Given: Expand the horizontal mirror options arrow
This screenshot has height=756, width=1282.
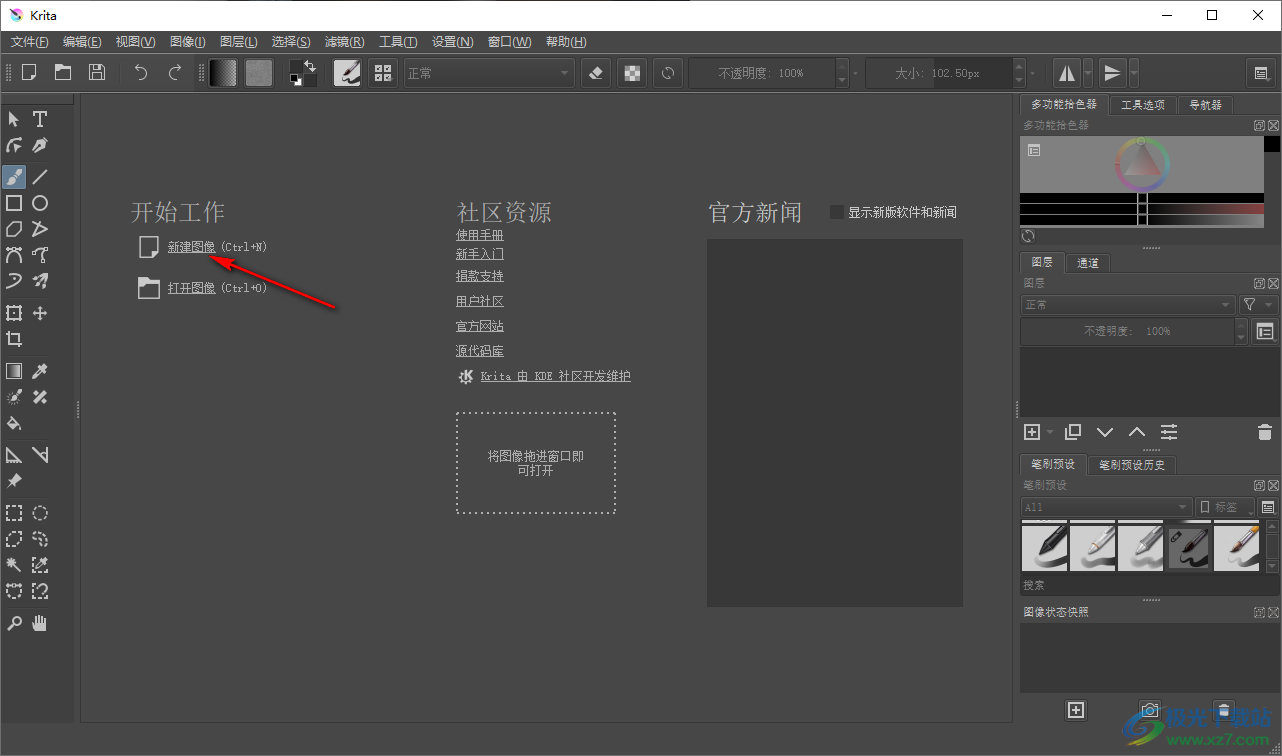Looking at the screenshot, I should (x=1088, y=73).
